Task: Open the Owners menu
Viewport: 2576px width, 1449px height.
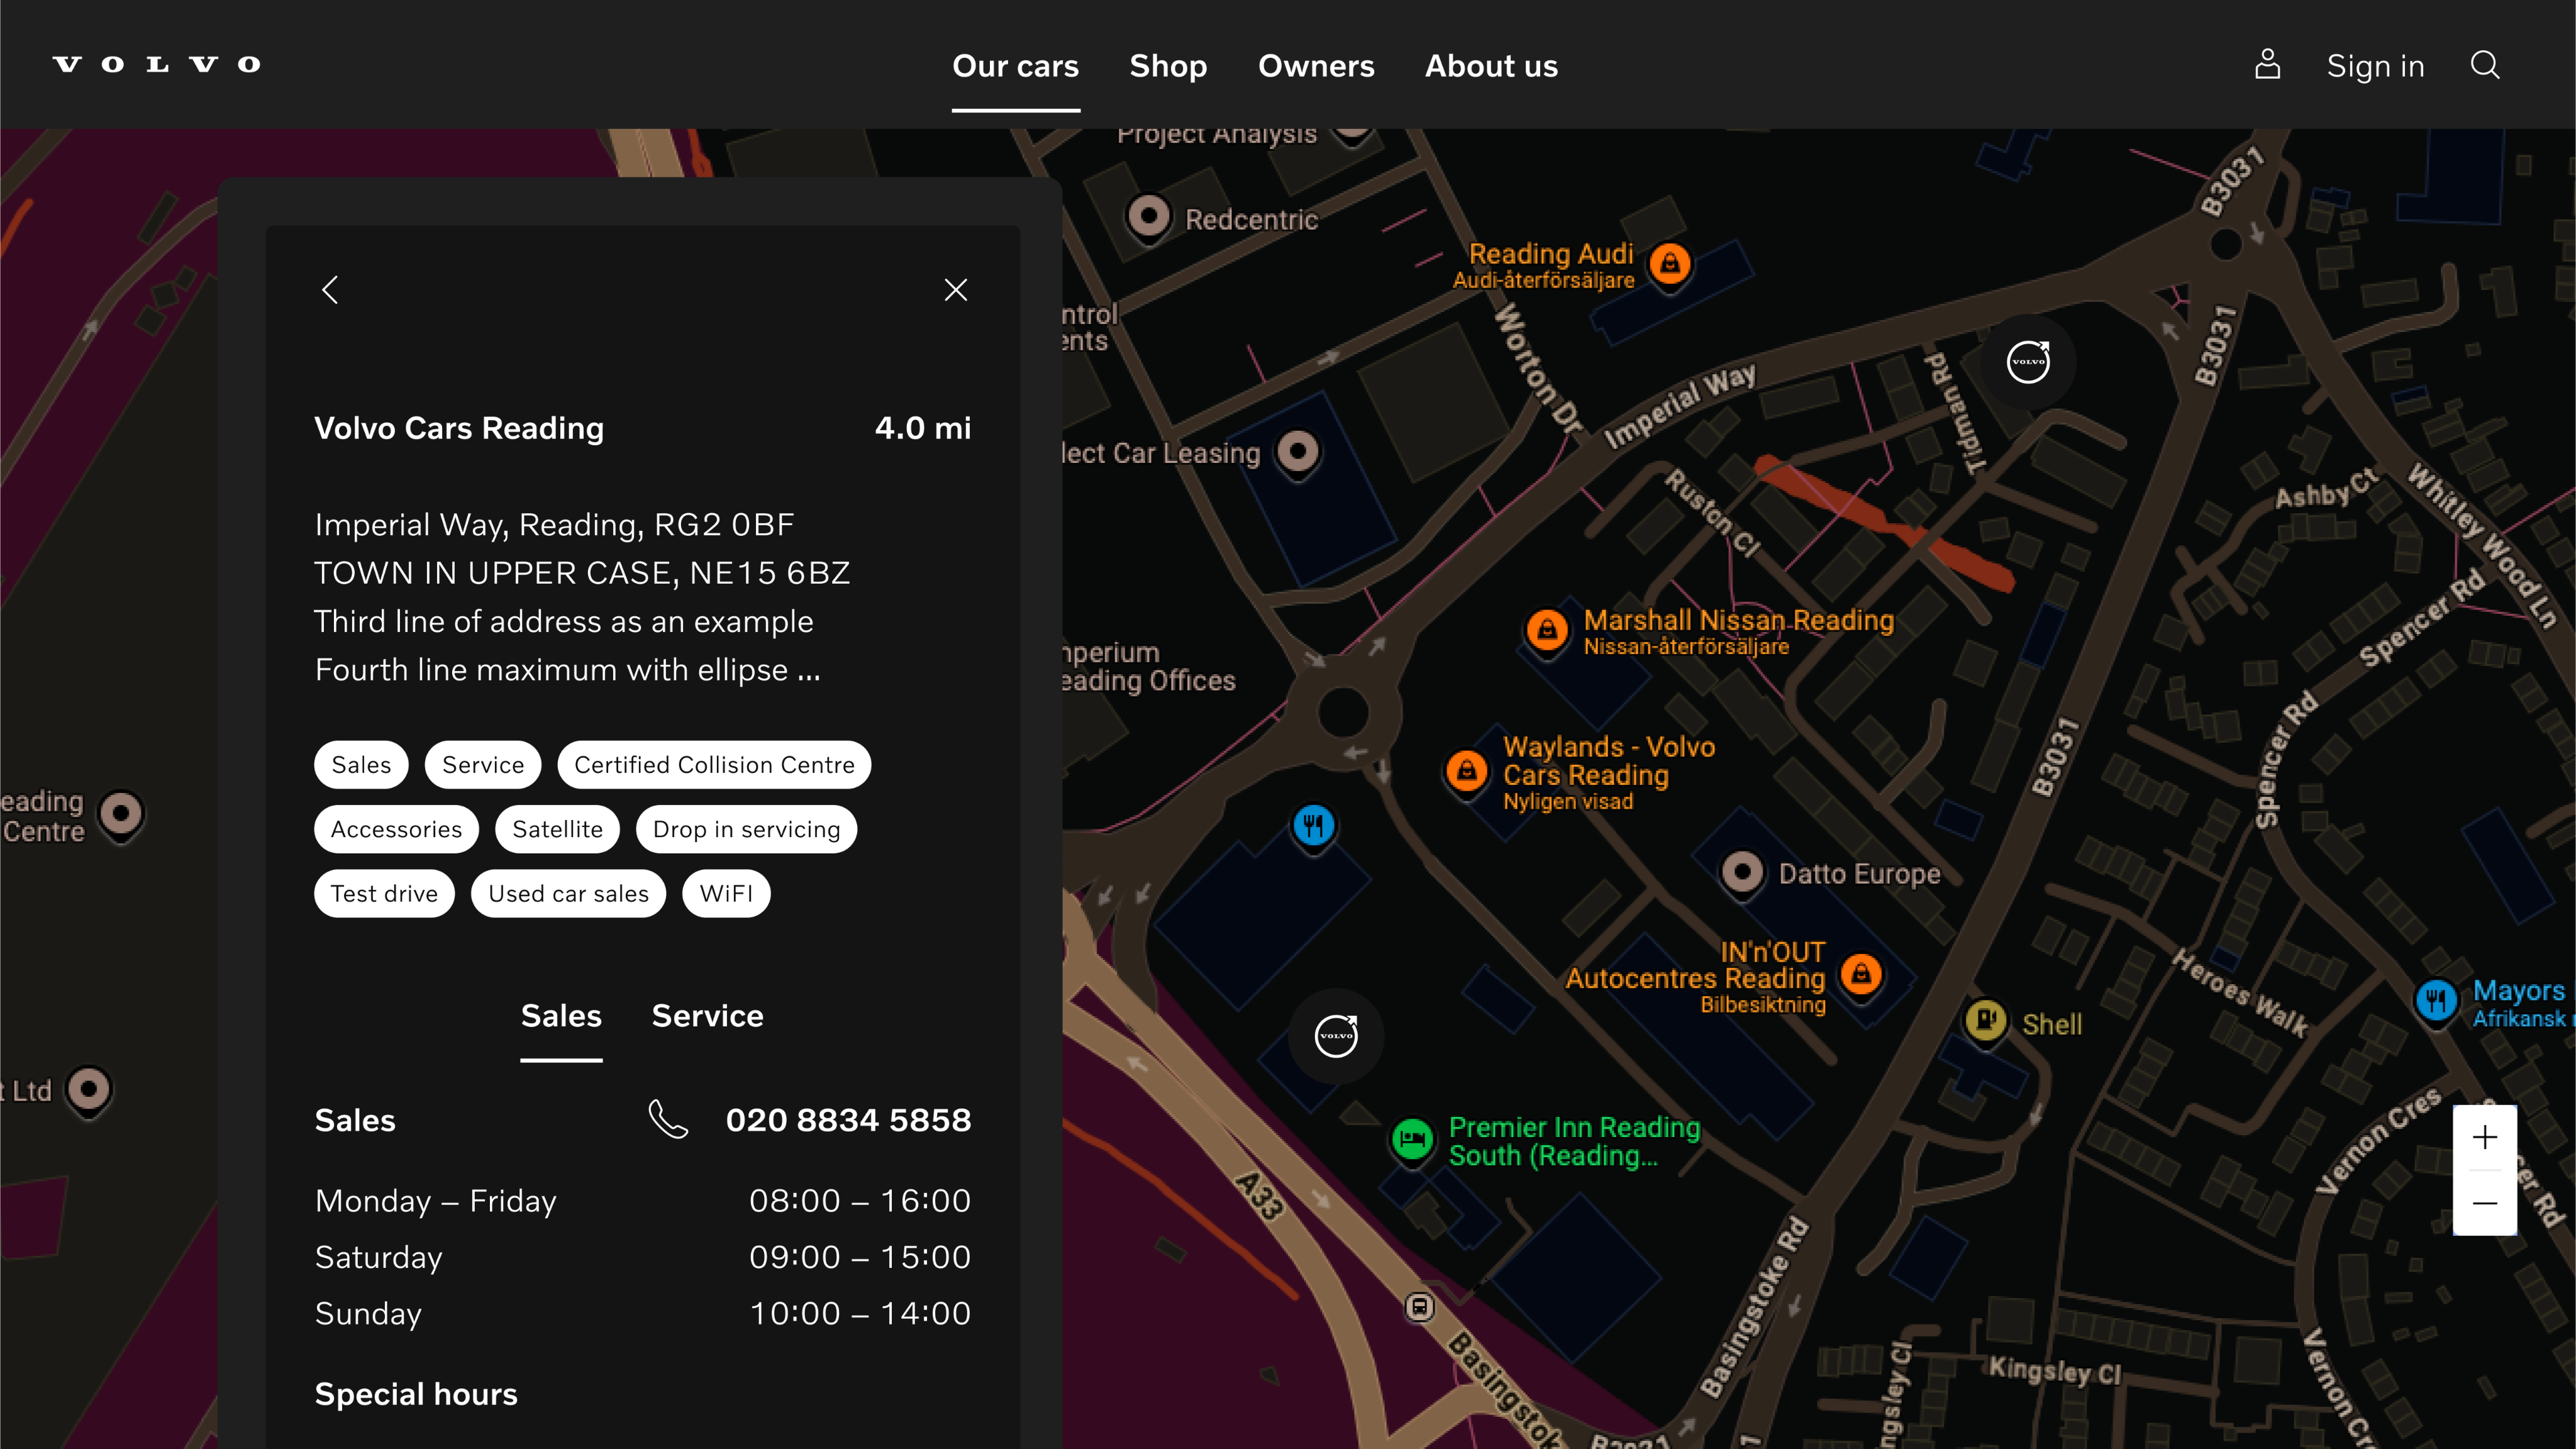Action: click(1316, 65)
